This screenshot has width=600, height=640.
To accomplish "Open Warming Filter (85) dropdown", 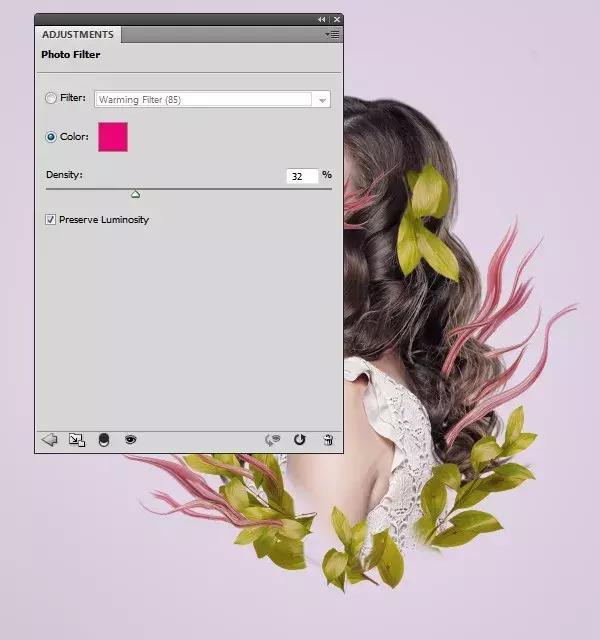I will 212,99.
